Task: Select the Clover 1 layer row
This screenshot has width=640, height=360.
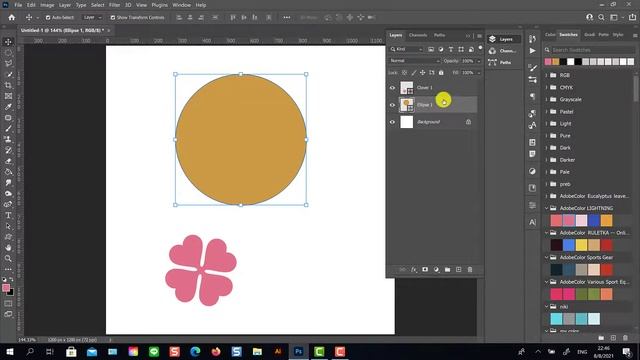Action: click(432, 88)
